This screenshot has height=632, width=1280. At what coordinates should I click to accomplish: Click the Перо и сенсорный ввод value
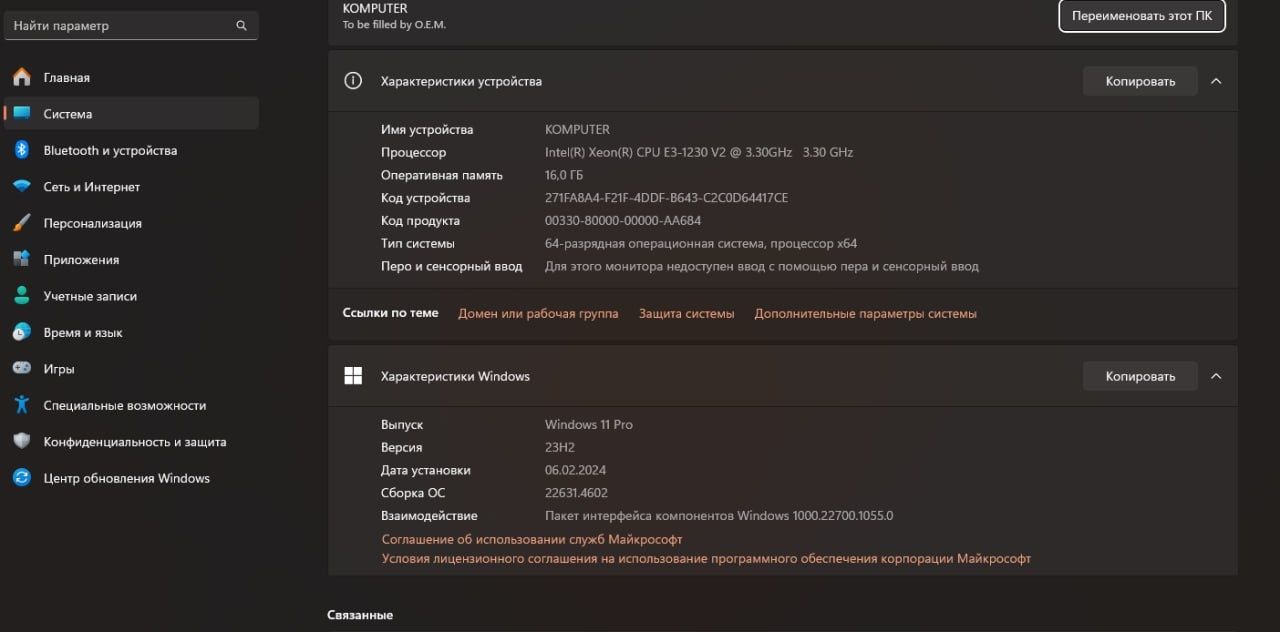(x=762, y=266)
